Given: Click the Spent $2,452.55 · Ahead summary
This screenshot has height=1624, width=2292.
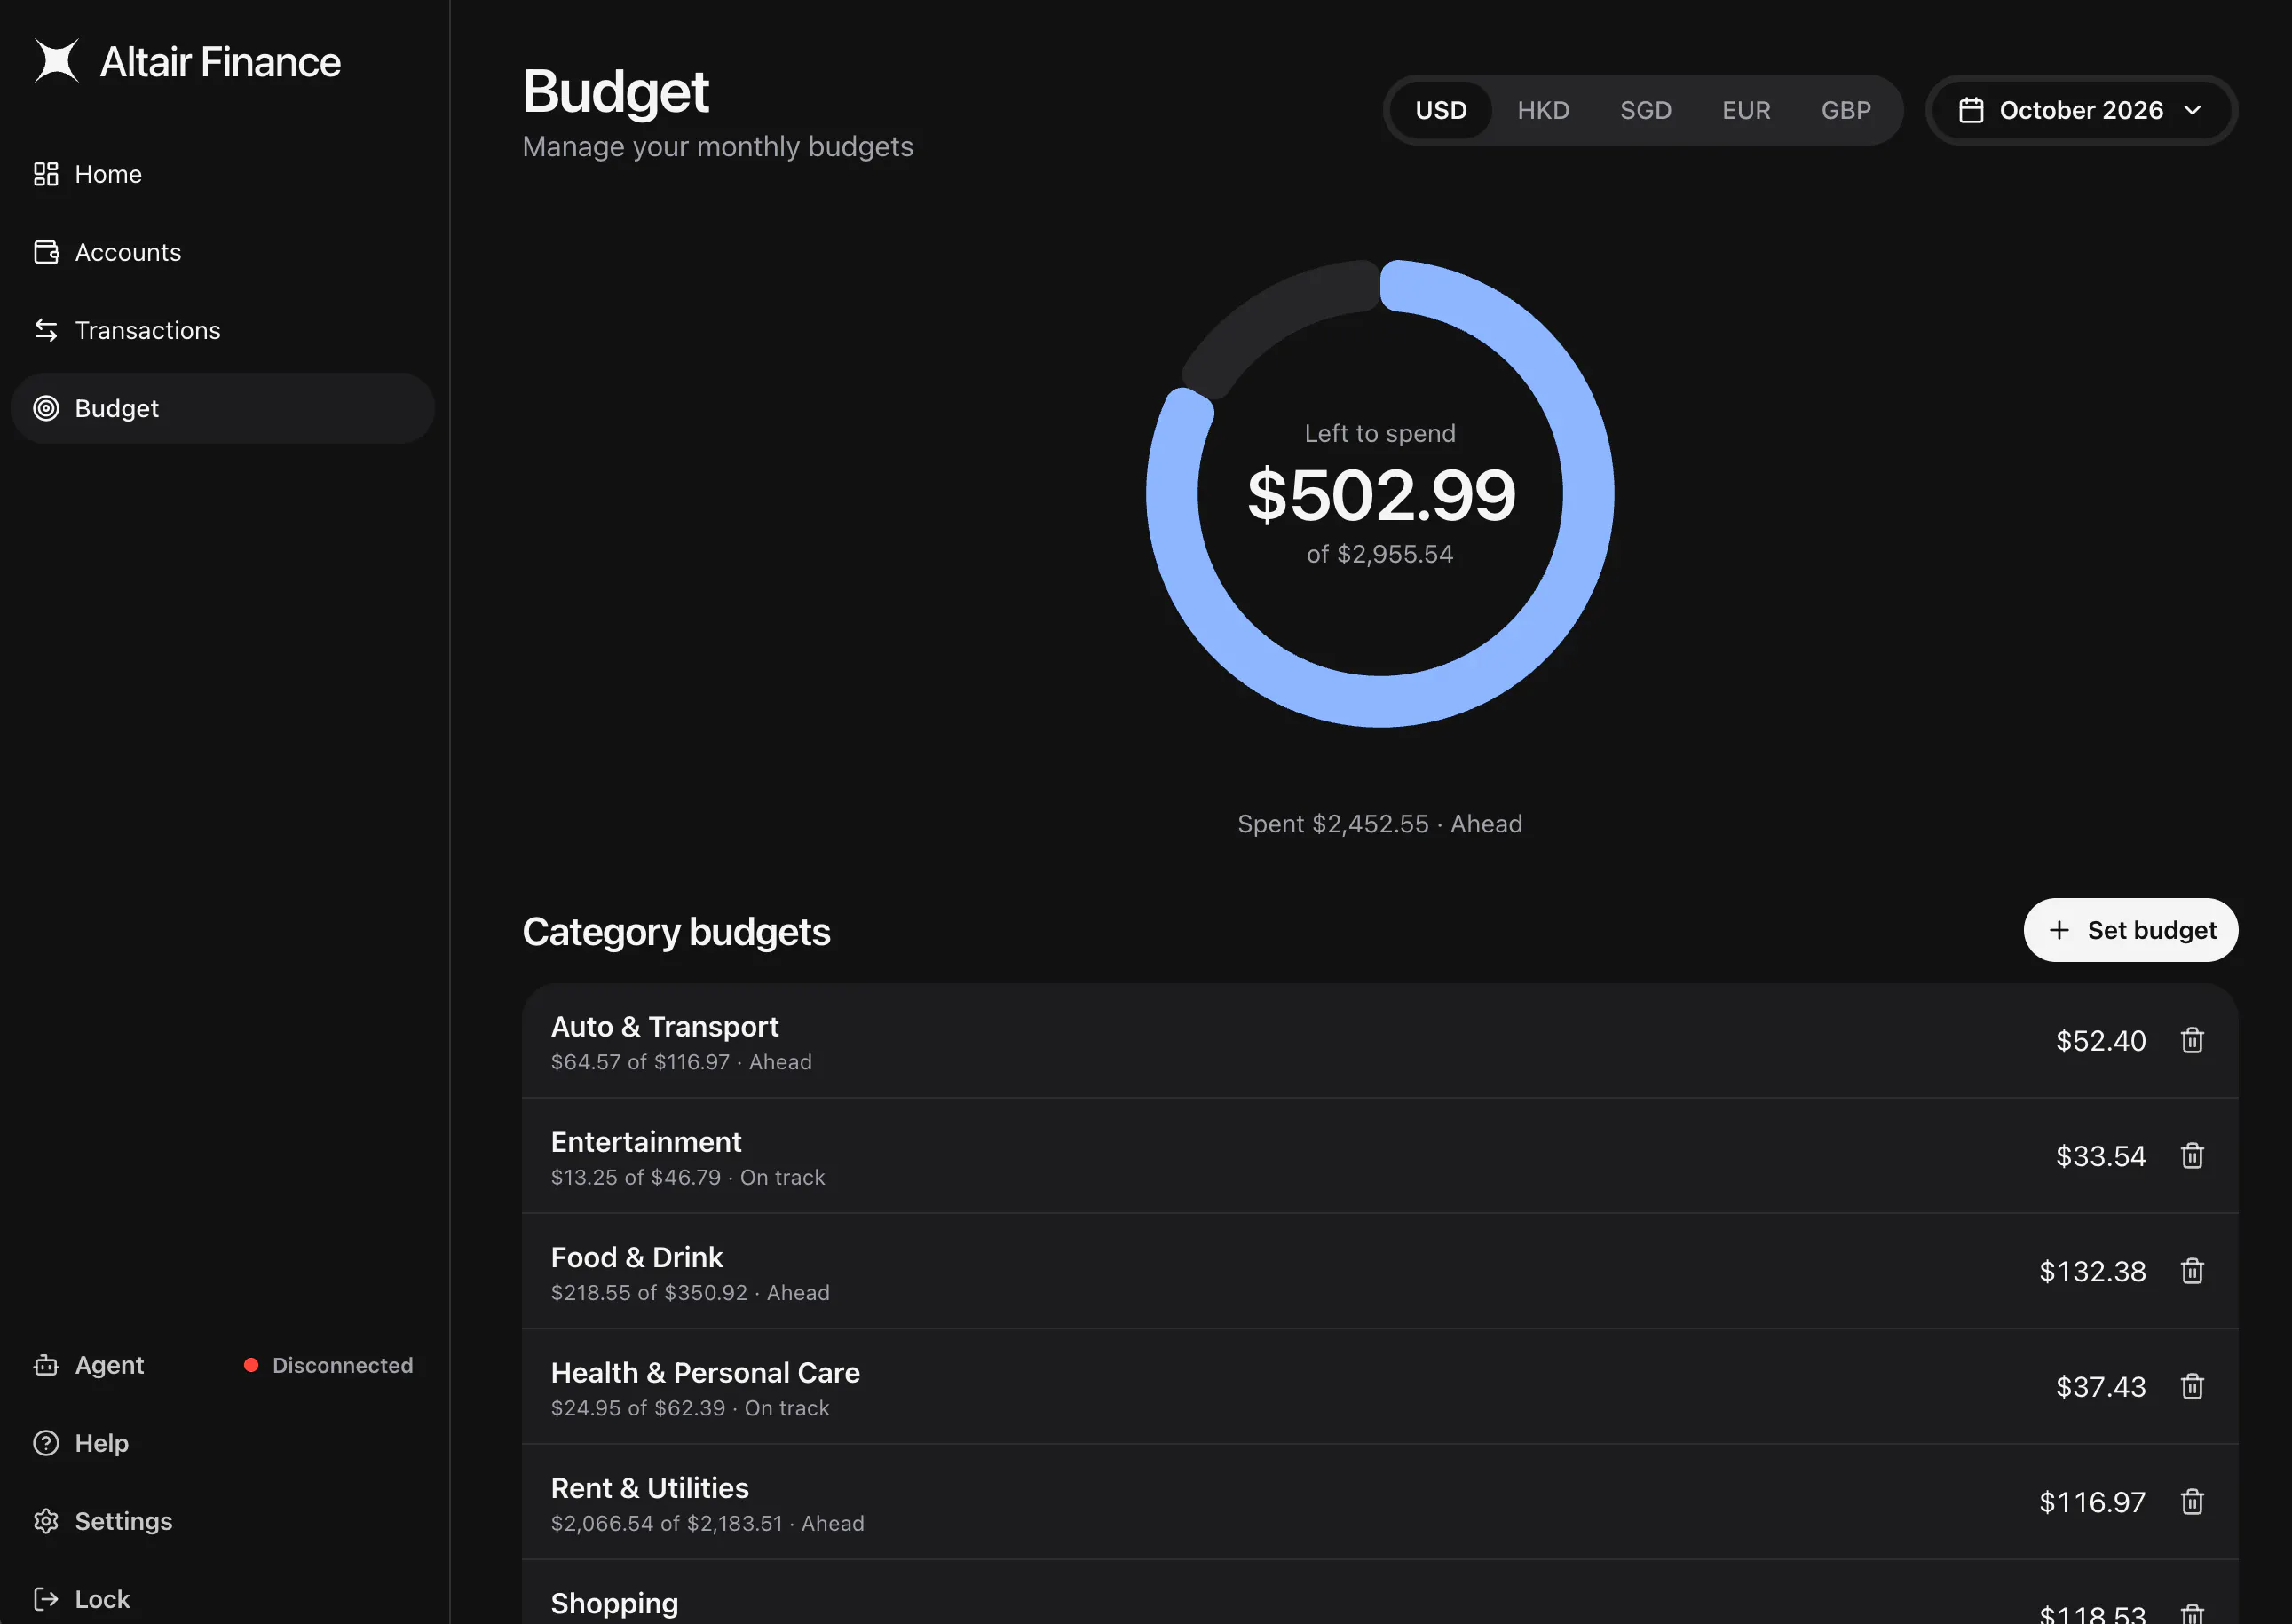Looking at the screenshot, I should (x=1380, y=824).
